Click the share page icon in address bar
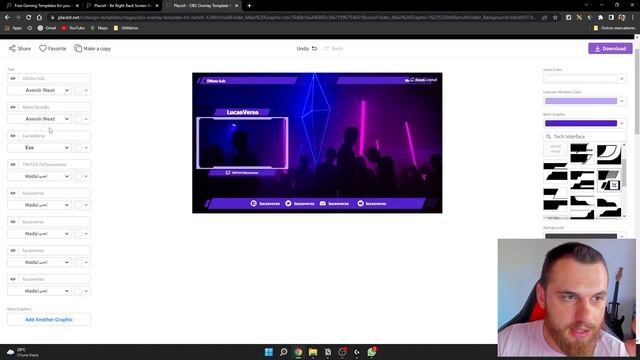 tap(544, 18)
